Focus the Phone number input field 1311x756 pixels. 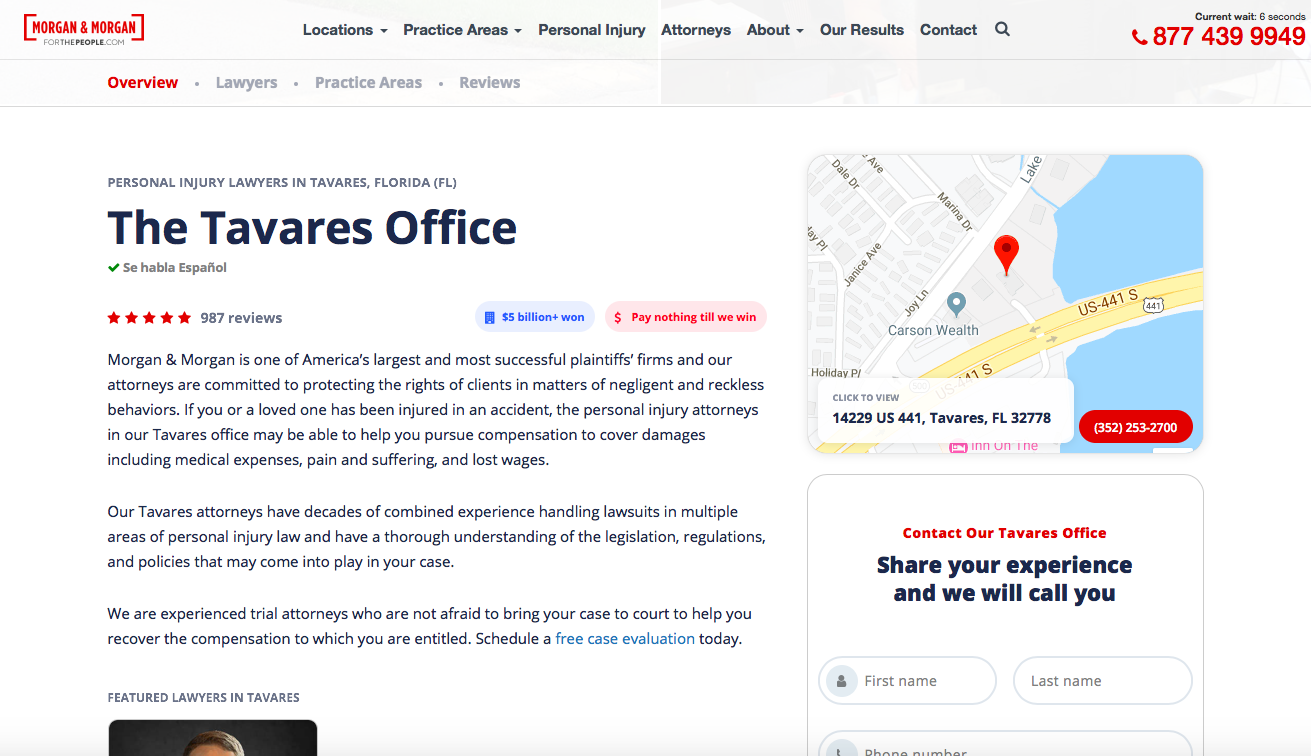coord(1006,745)
